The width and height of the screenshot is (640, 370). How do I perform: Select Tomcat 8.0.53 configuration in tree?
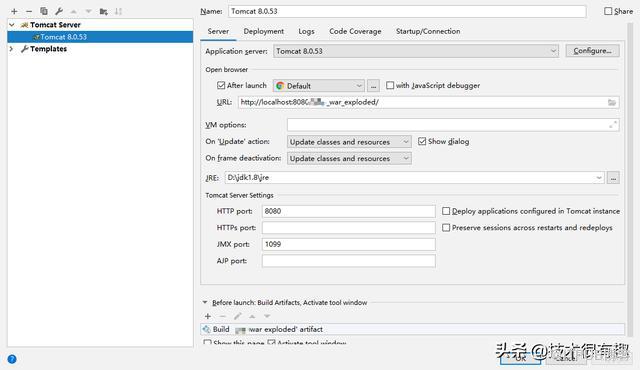pyautogui.click(x=100, y=37)
